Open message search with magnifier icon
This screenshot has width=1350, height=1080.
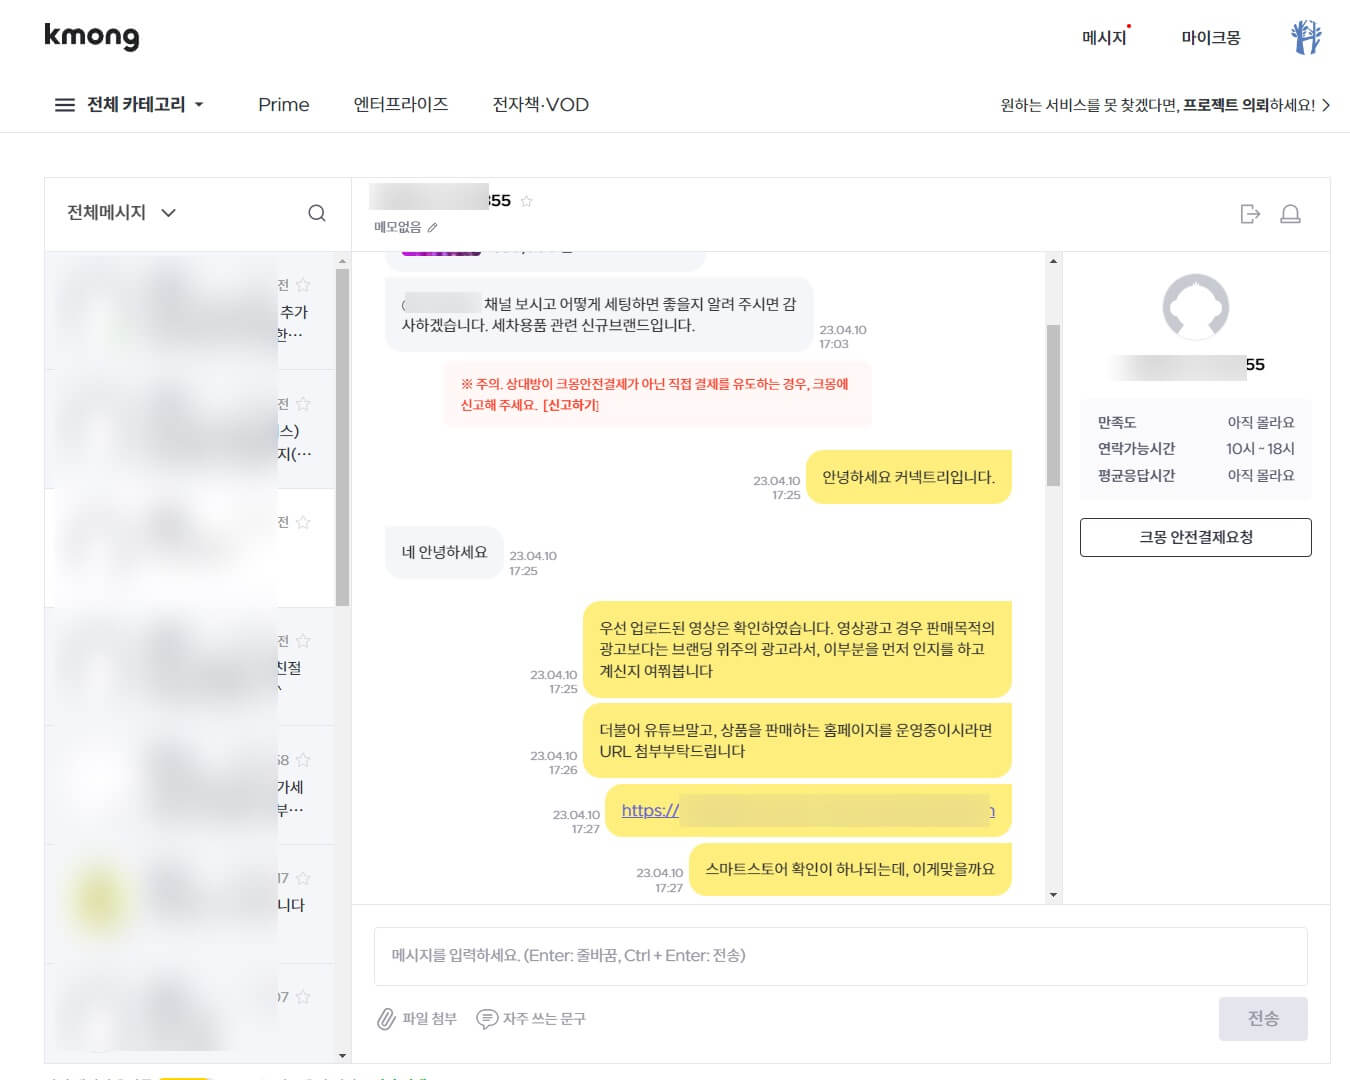pyautogui.click(x=316, y=212)
